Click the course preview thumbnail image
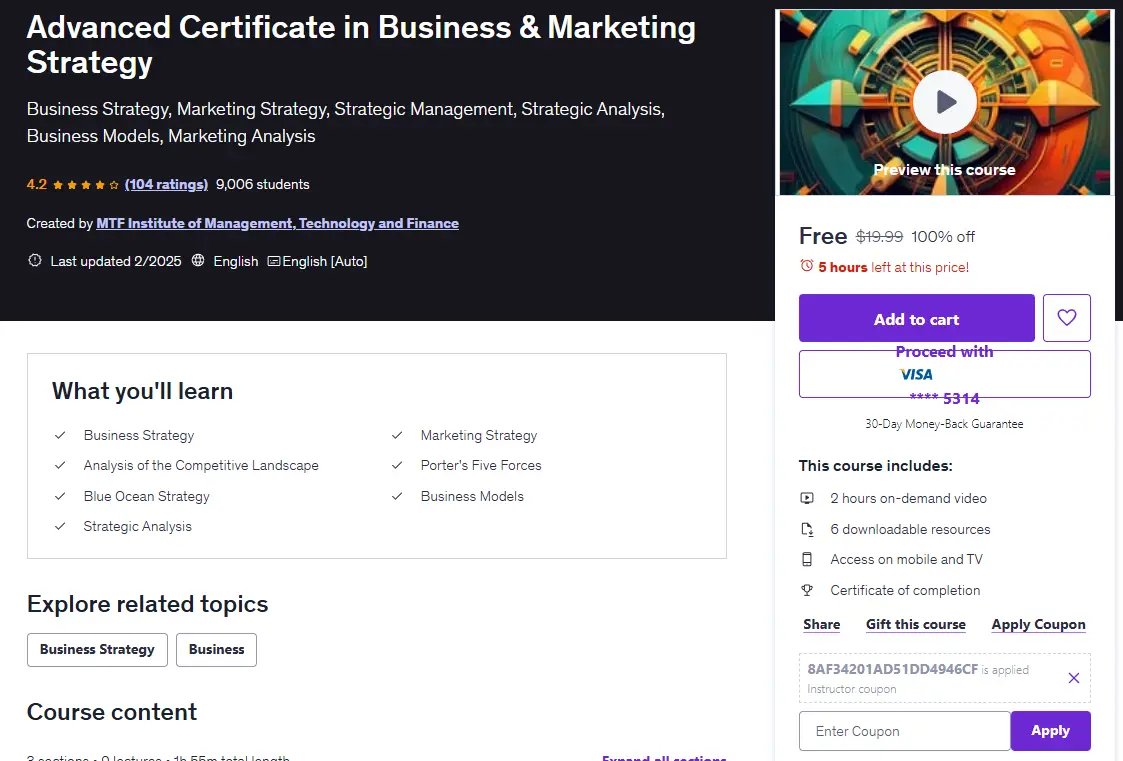 click(x=945, y=102)
